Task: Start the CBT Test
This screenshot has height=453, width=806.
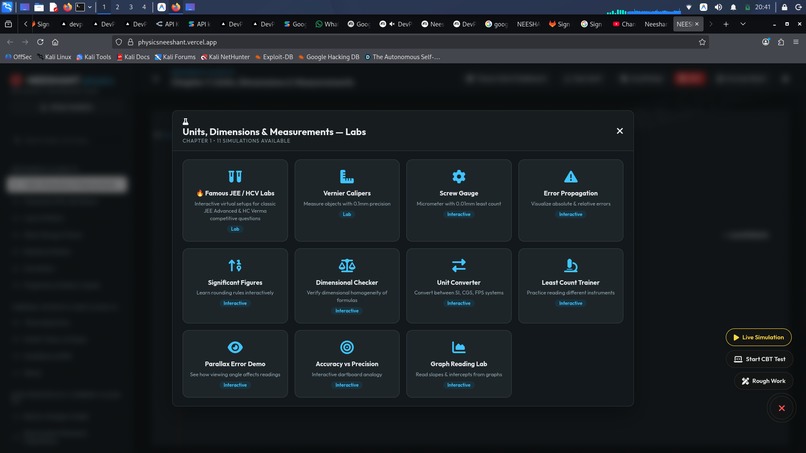Action: (x=760, y=359)
